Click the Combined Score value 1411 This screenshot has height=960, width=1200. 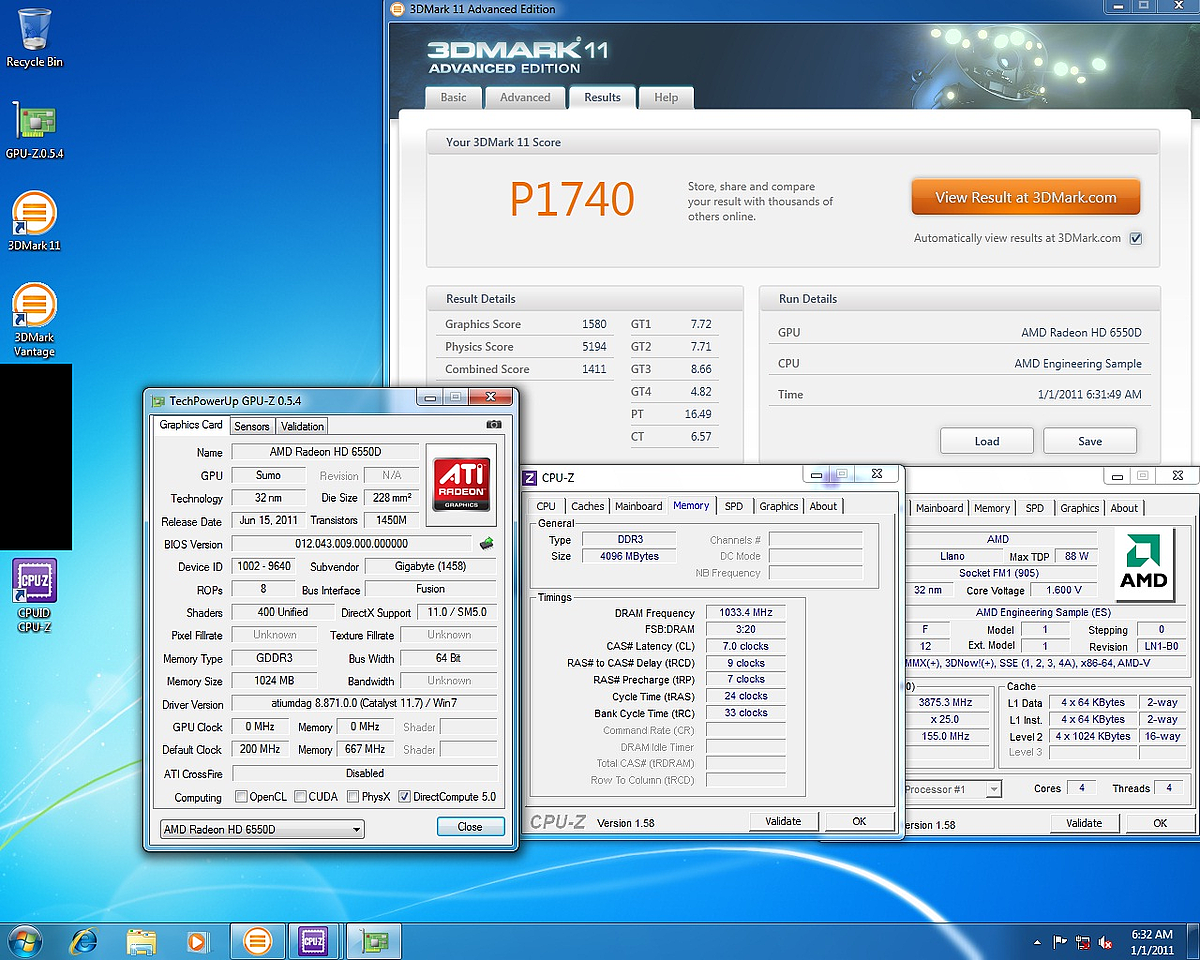594,369
